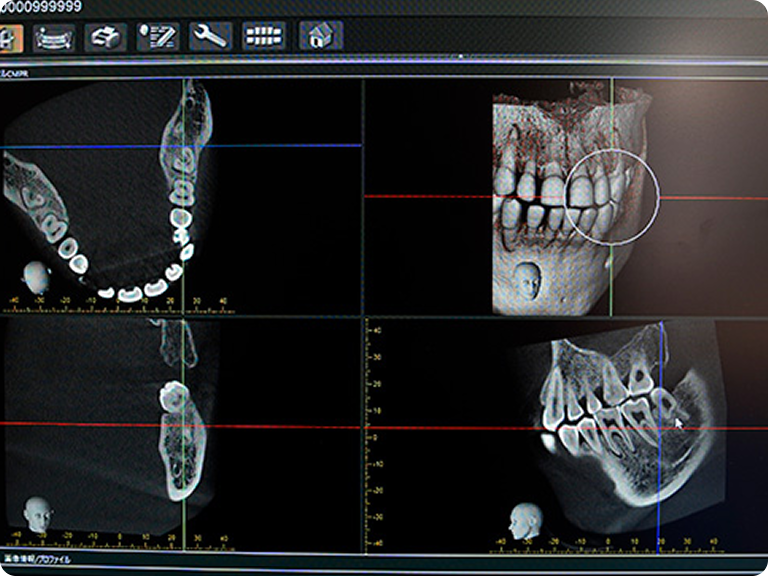This screenshot has height=576, width=768.
Task: Open the notes/report editing tool
Action: (x=157, y=38)
